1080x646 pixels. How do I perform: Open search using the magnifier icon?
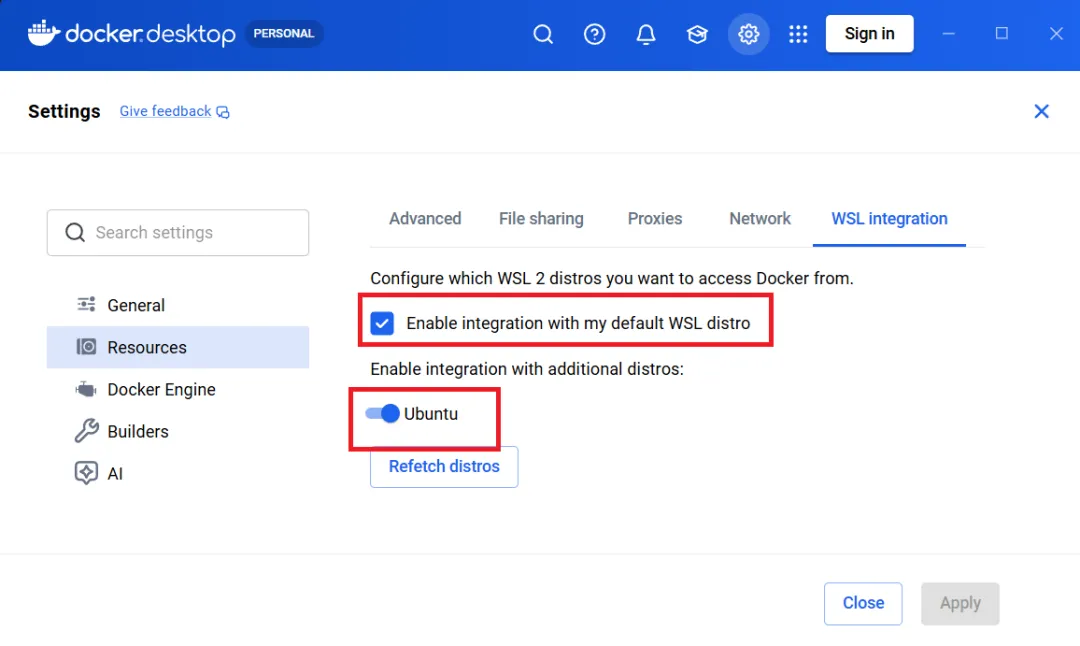543,34
